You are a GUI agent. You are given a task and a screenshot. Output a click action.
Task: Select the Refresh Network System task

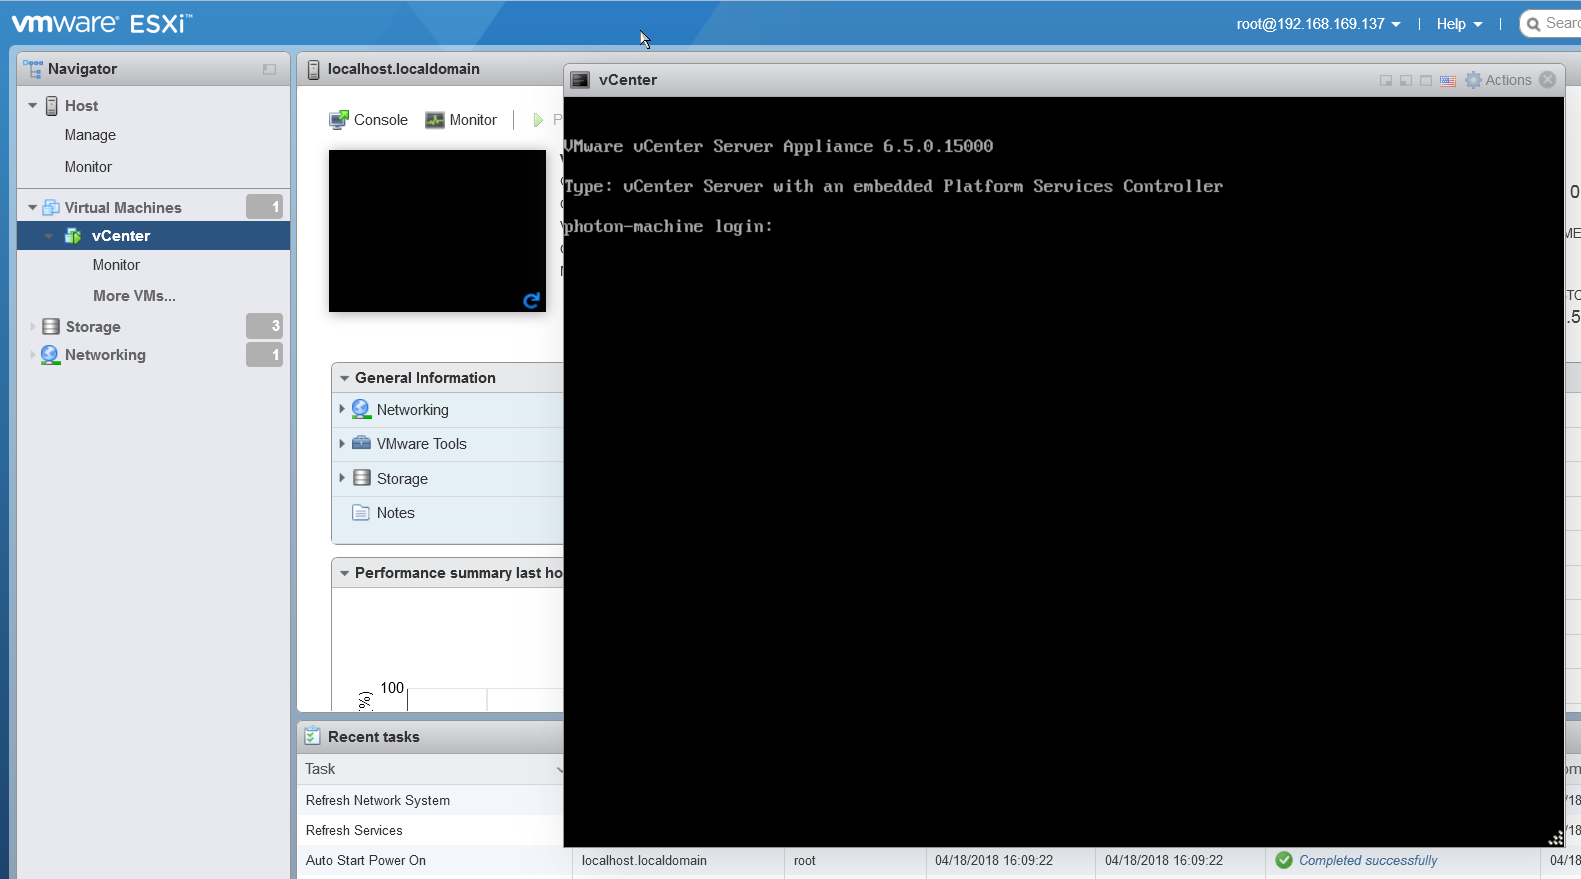coord(378,801)
